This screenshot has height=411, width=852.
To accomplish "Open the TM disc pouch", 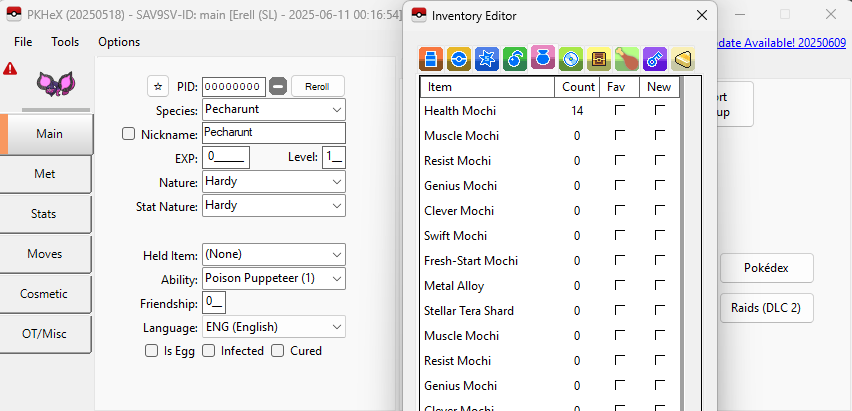I will (x=571, y=59).
